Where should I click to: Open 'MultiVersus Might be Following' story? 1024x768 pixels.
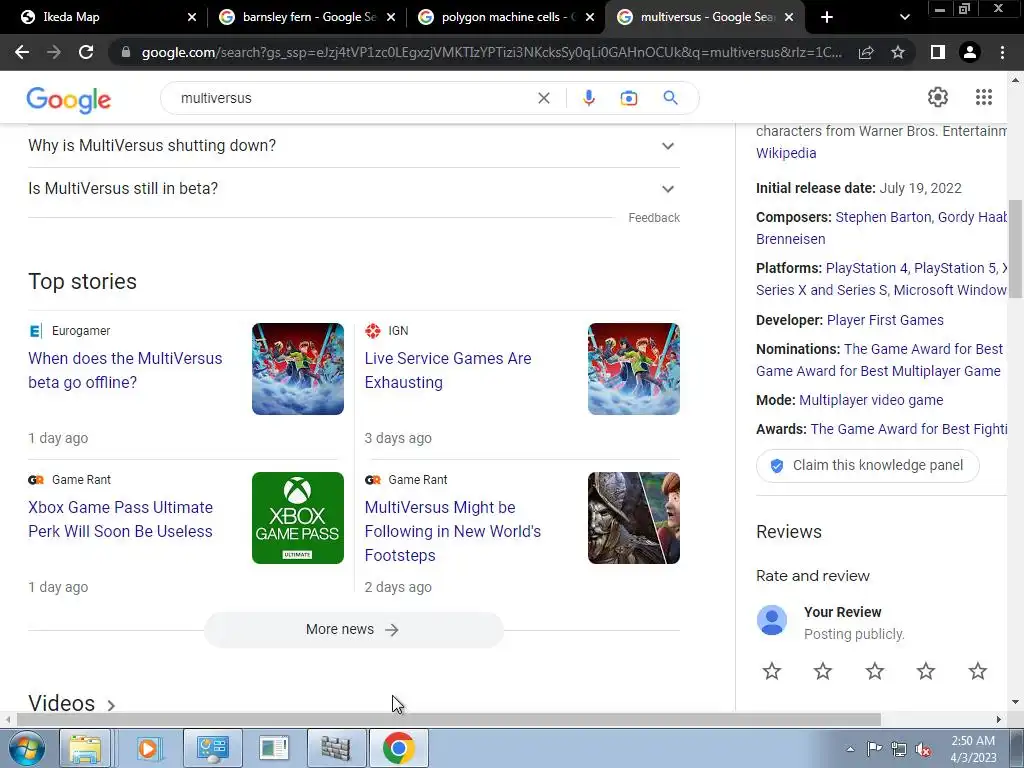point(453,531)
